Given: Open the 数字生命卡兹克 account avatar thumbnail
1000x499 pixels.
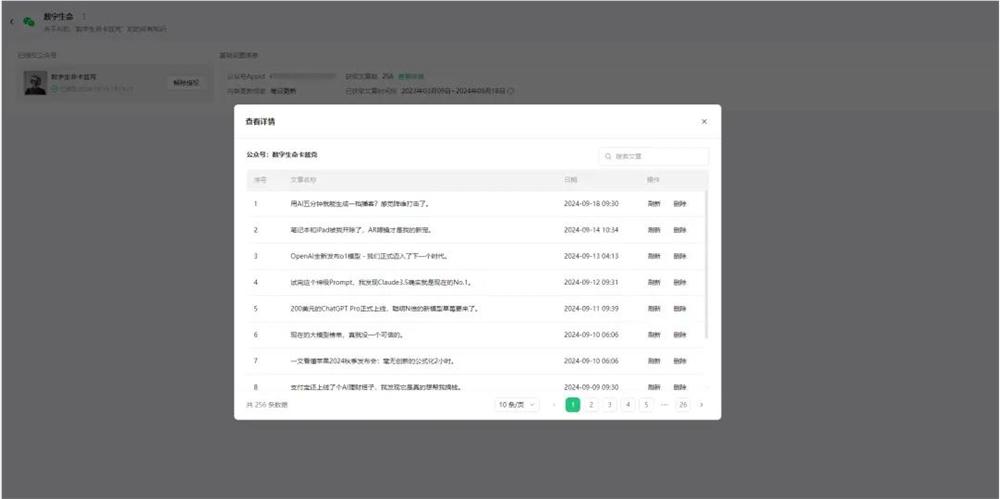Looking at the screenshot, I should (35, 83).
